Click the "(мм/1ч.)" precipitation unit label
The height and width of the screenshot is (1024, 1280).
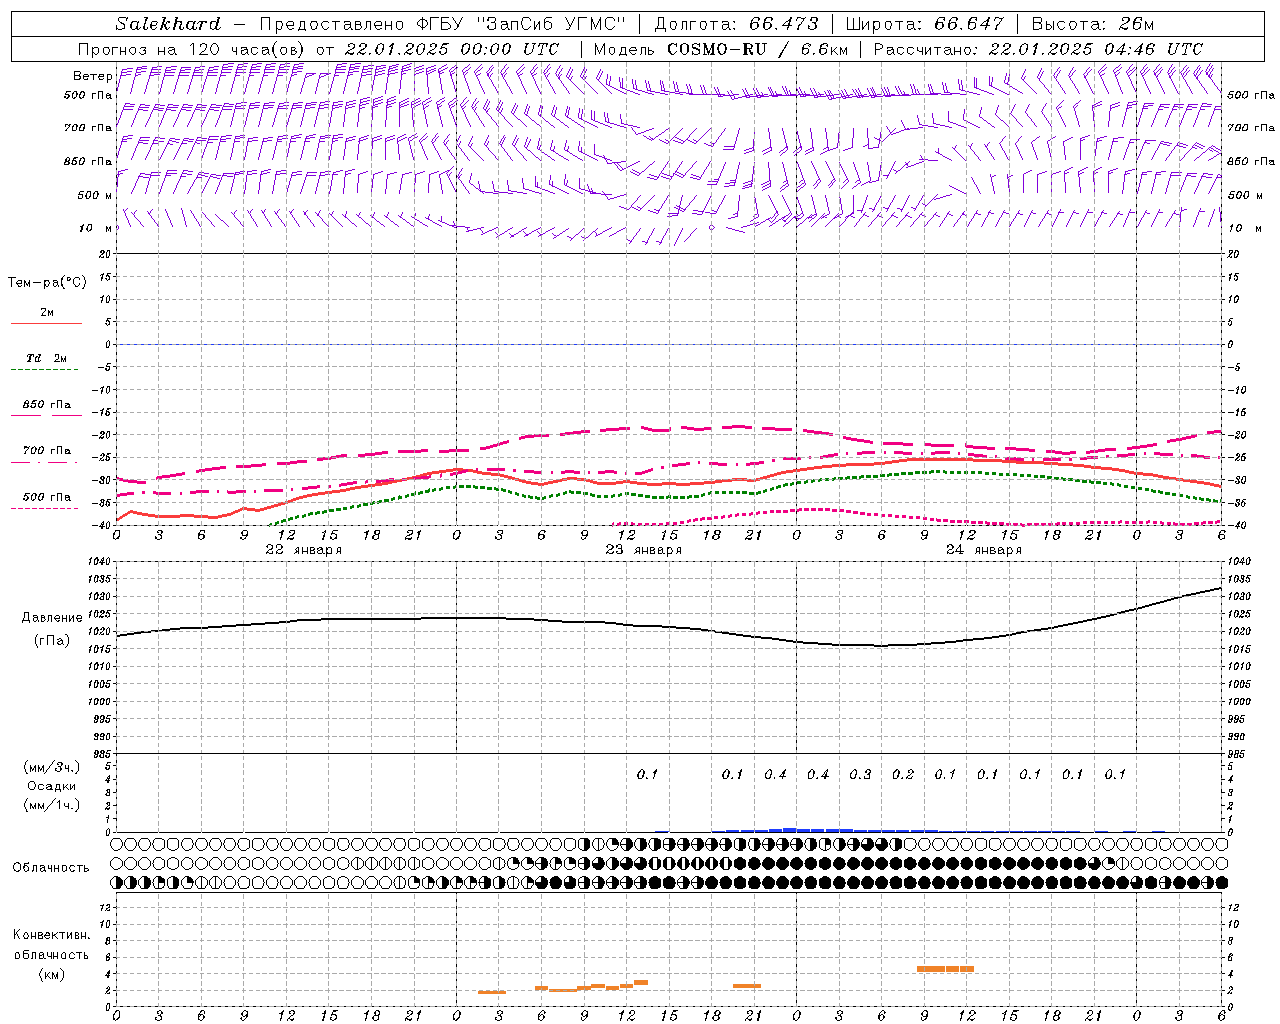pyautogui.click(x=51, y=805)
